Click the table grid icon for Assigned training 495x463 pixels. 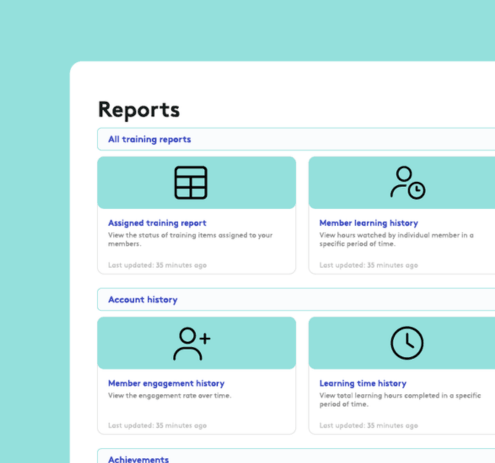(191, 183)
